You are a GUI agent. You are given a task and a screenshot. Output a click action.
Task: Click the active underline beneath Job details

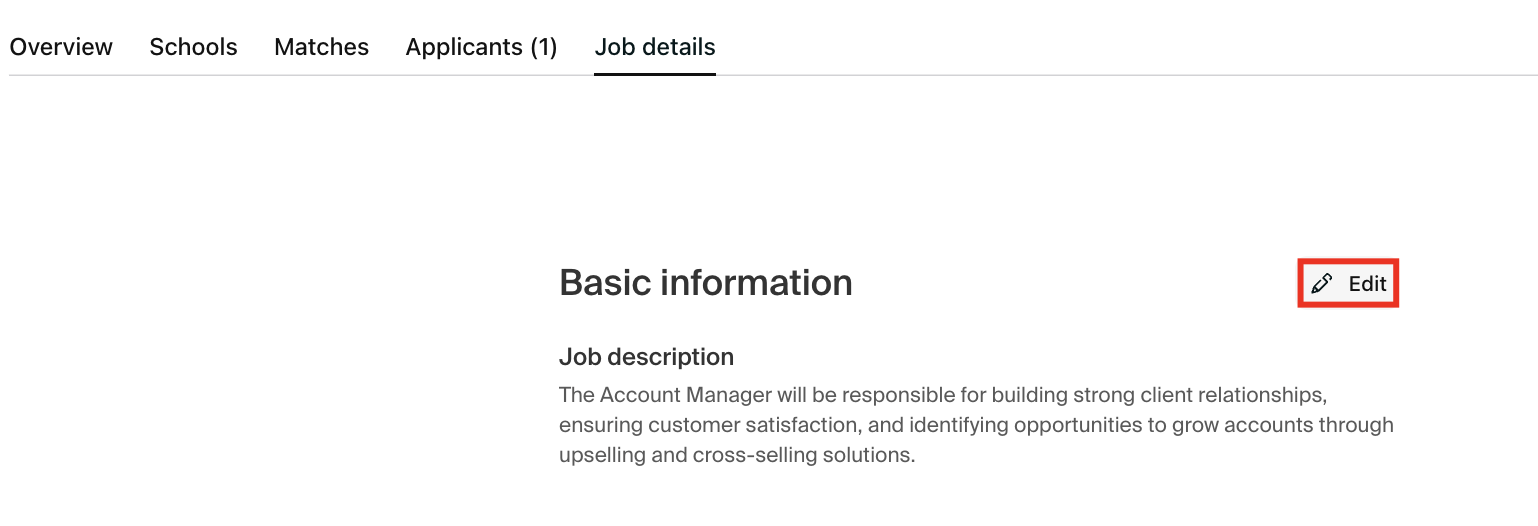pos(655,74)
